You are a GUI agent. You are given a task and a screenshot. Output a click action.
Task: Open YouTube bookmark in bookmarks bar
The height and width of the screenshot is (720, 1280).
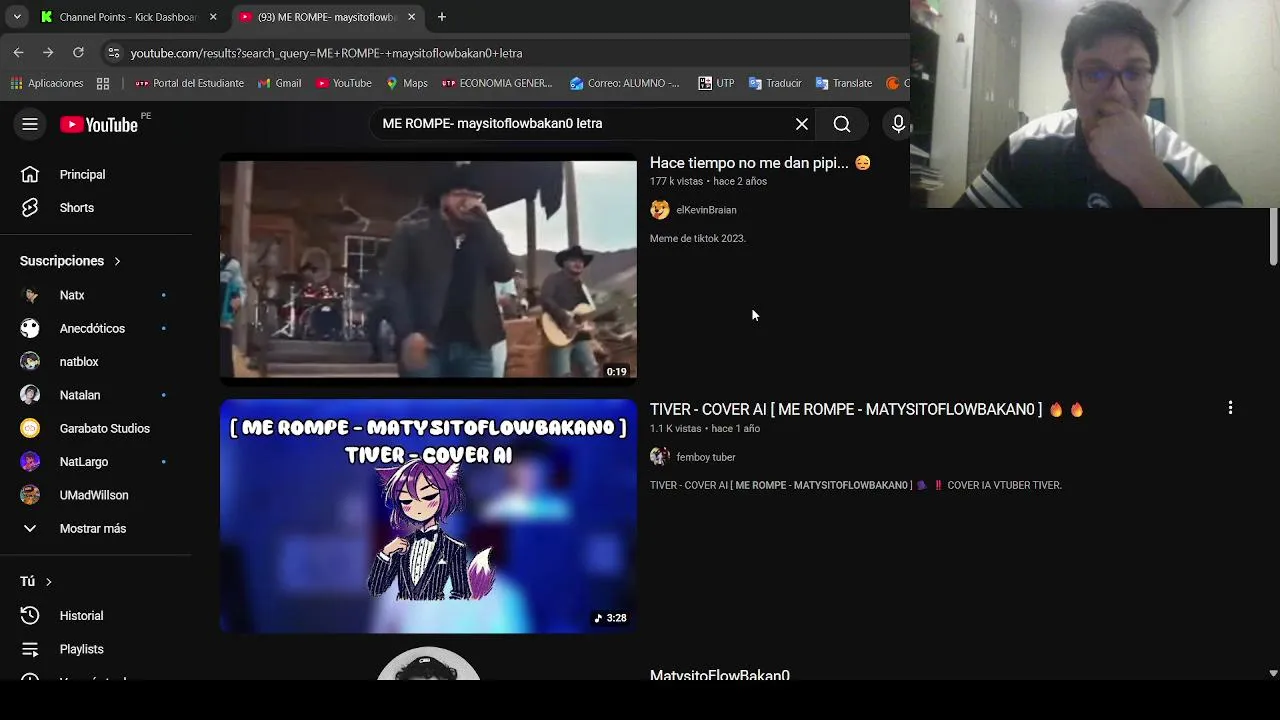click(x=343, y=83)
